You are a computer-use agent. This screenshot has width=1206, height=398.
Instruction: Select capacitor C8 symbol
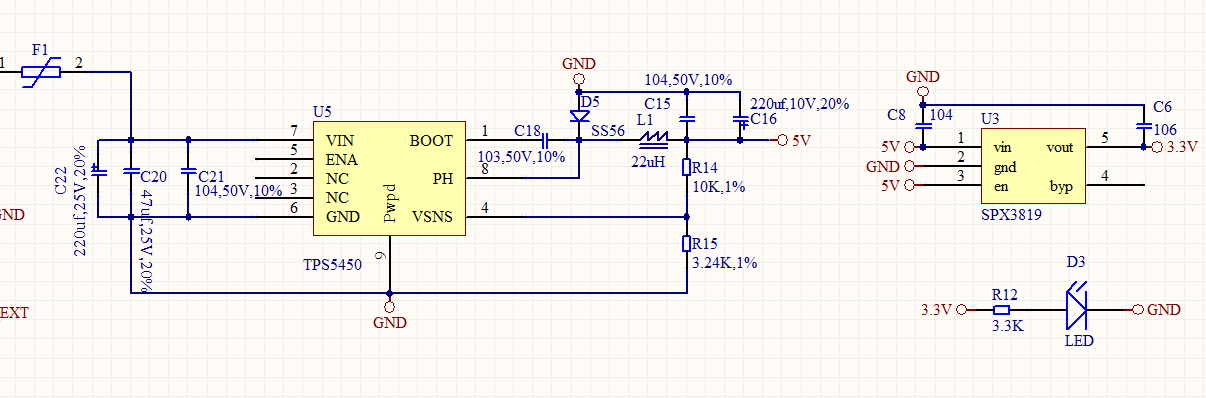click(923, 127)
